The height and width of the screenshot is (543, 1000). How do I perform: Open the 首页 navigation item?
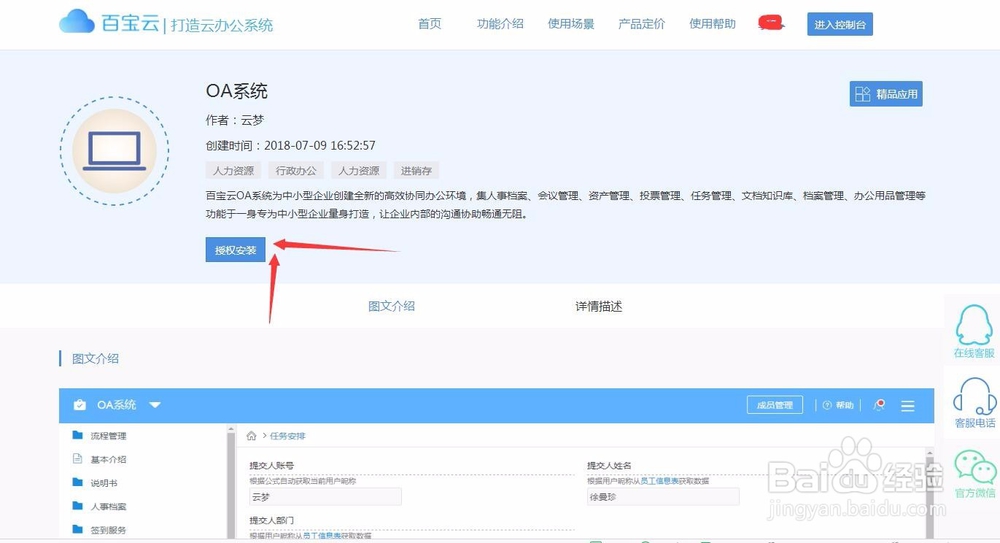(429, 24)
